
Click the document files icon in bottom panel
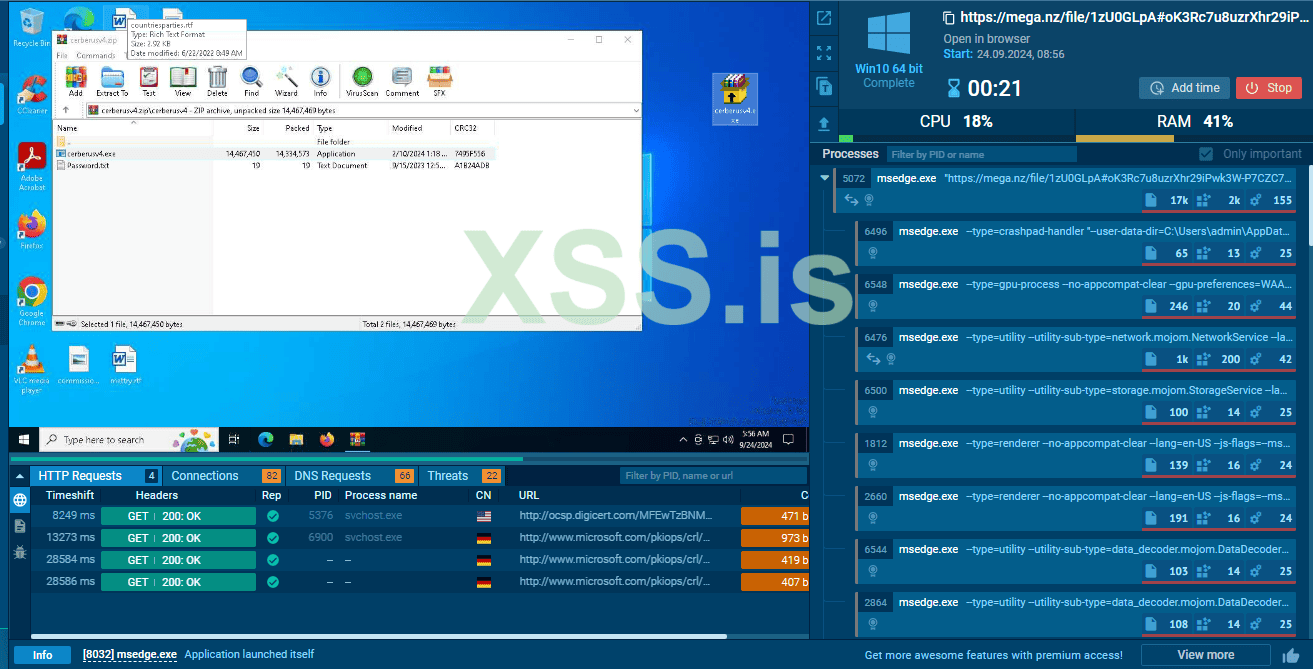click(20, 526)
